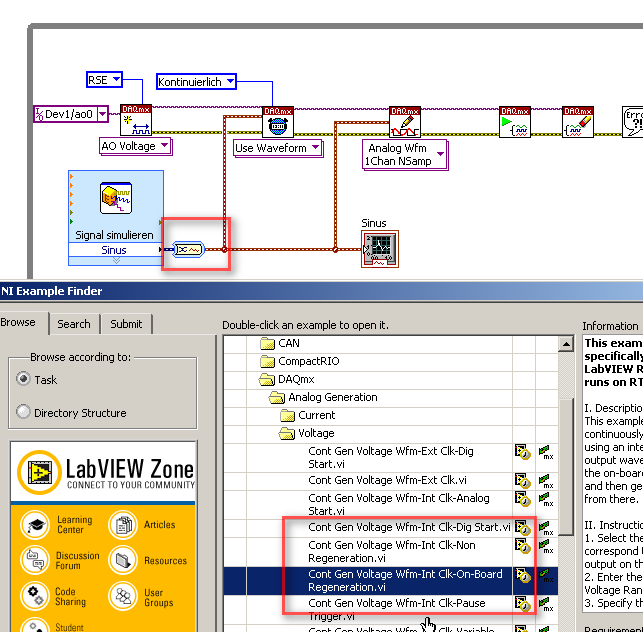
Task: Select Cont Gen Voltage Wfm-Int Clk-Pause Trigger.vi
Action: tap(397, 609)
